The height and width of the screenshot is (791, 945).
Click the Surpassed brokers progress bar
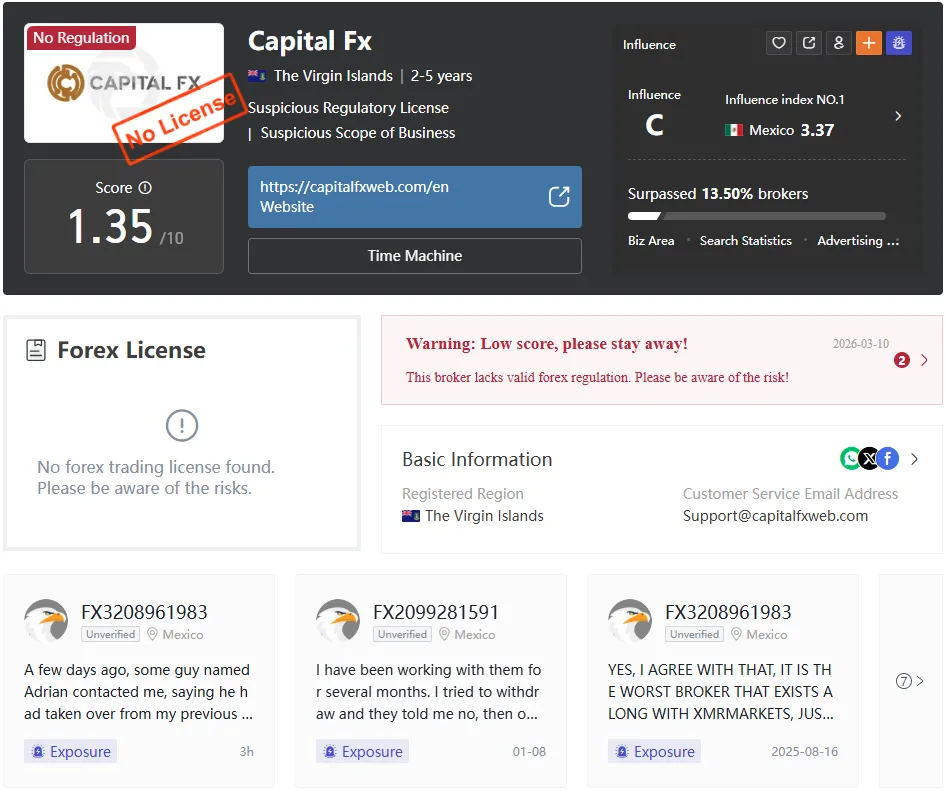click(757, 216)
